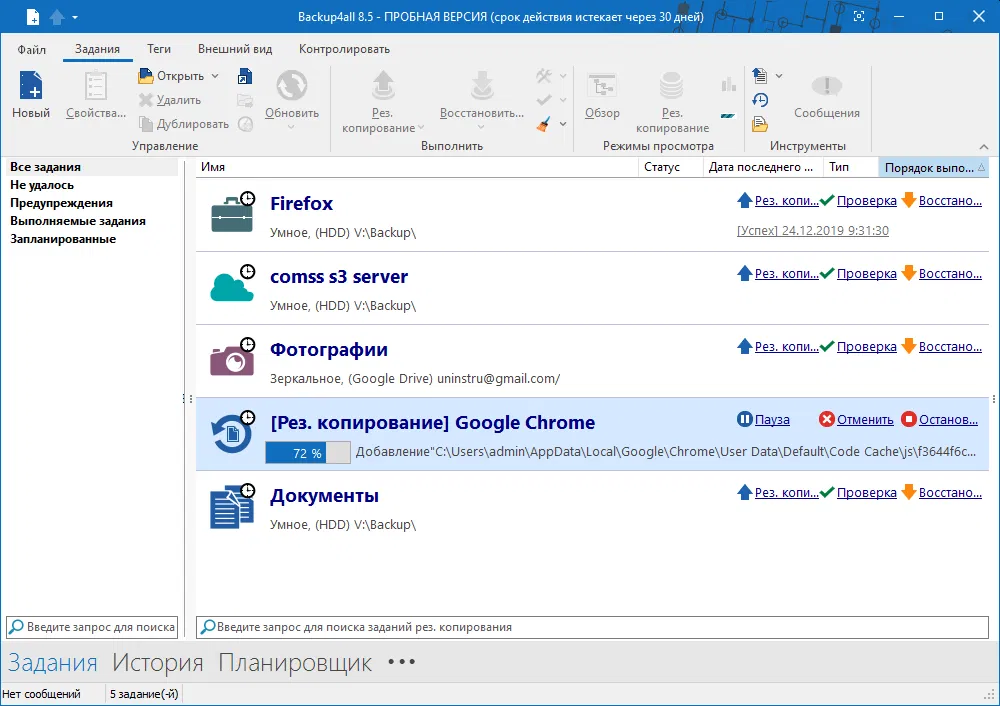Click the Предупреждения filter

click(x=61, y=203)
